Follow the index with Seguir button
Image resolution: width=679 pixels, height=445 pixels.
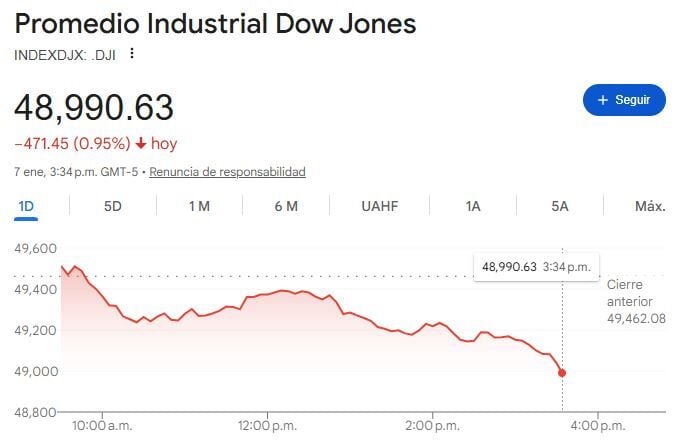click(x=623, y=100)
